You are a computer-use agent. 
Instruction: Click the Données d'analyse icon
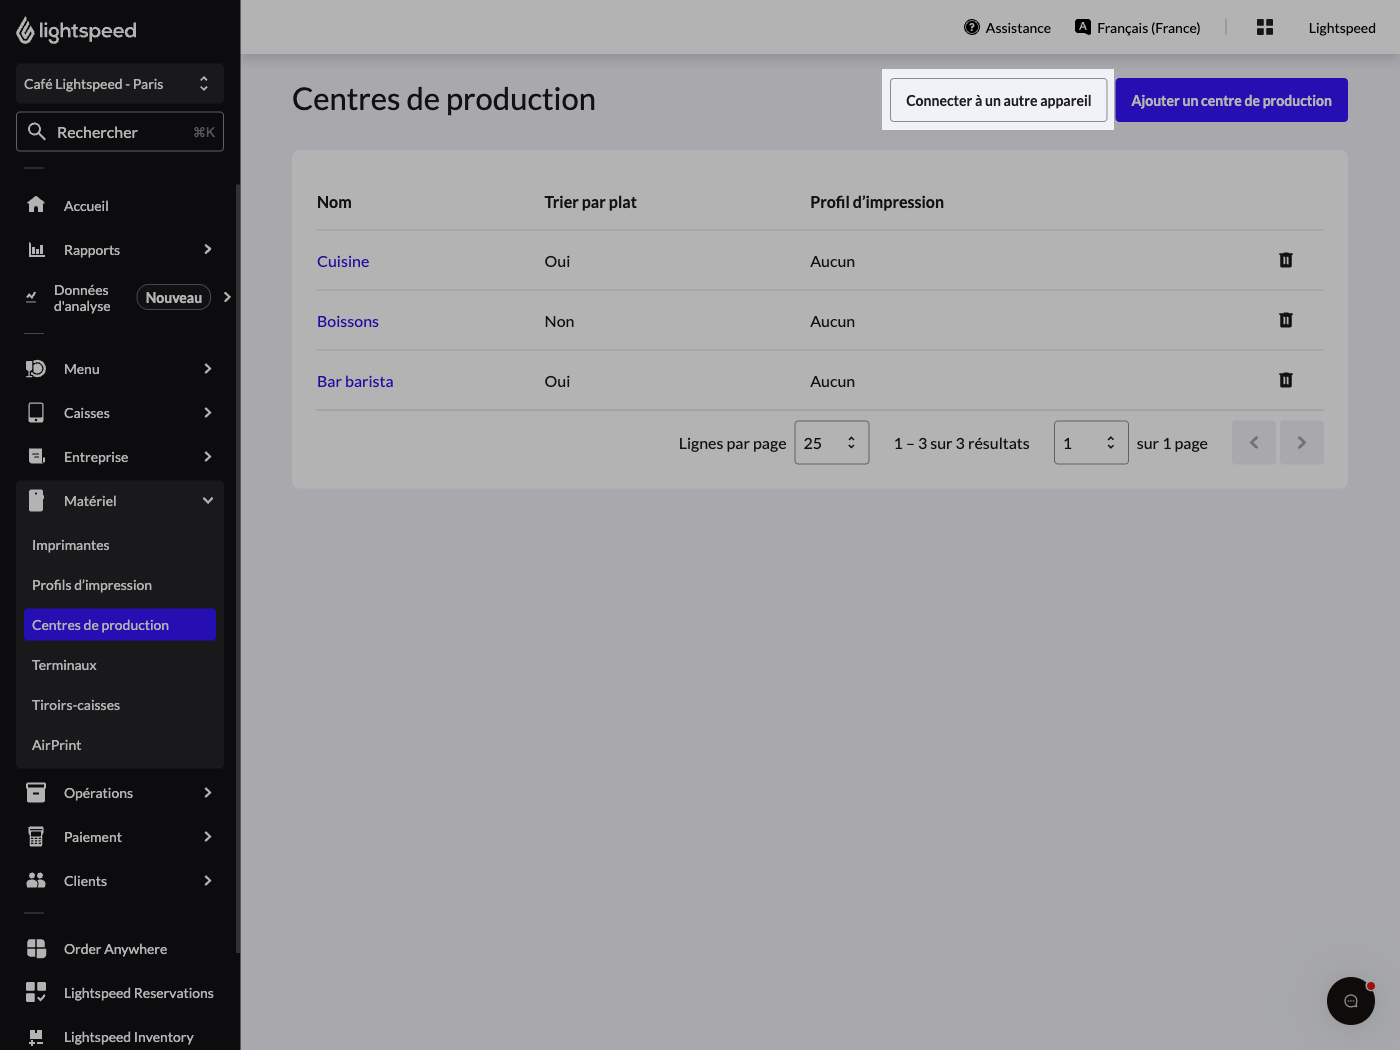(x=31, y=297)
